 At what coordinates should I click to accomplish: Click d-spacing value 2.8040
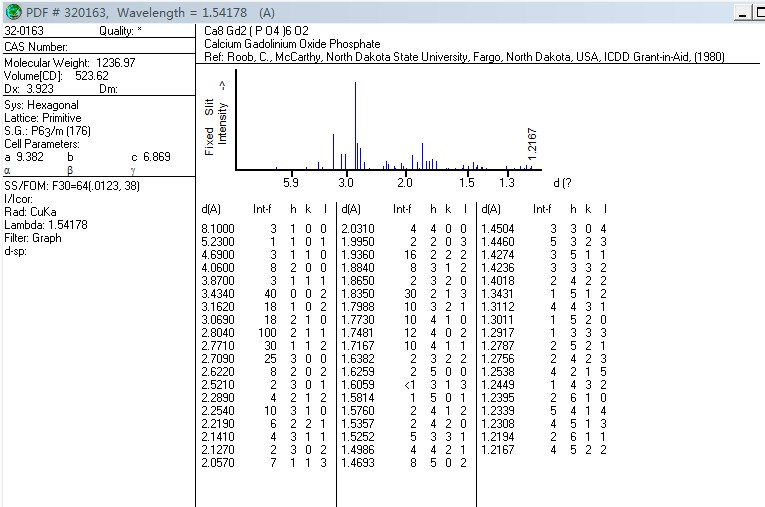[x=218, y=333]
